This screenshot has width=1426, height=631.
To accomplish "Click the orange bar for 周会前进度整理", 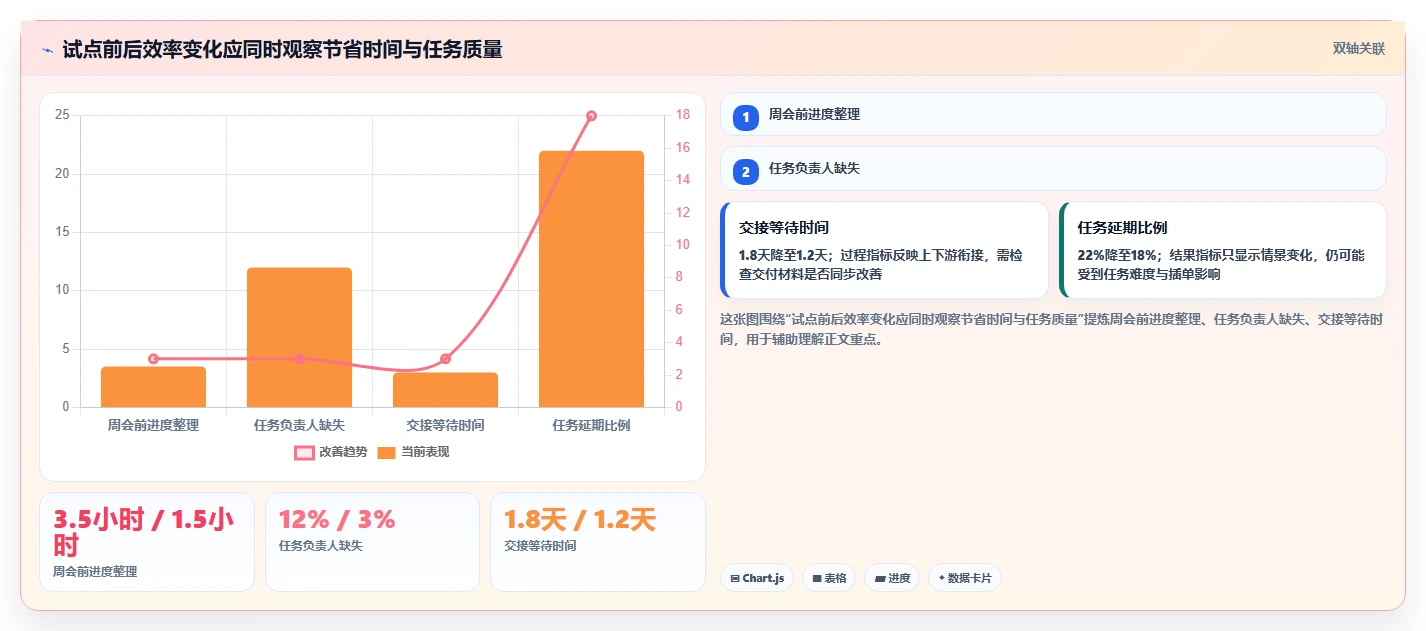I will click(x=153, y=387).
